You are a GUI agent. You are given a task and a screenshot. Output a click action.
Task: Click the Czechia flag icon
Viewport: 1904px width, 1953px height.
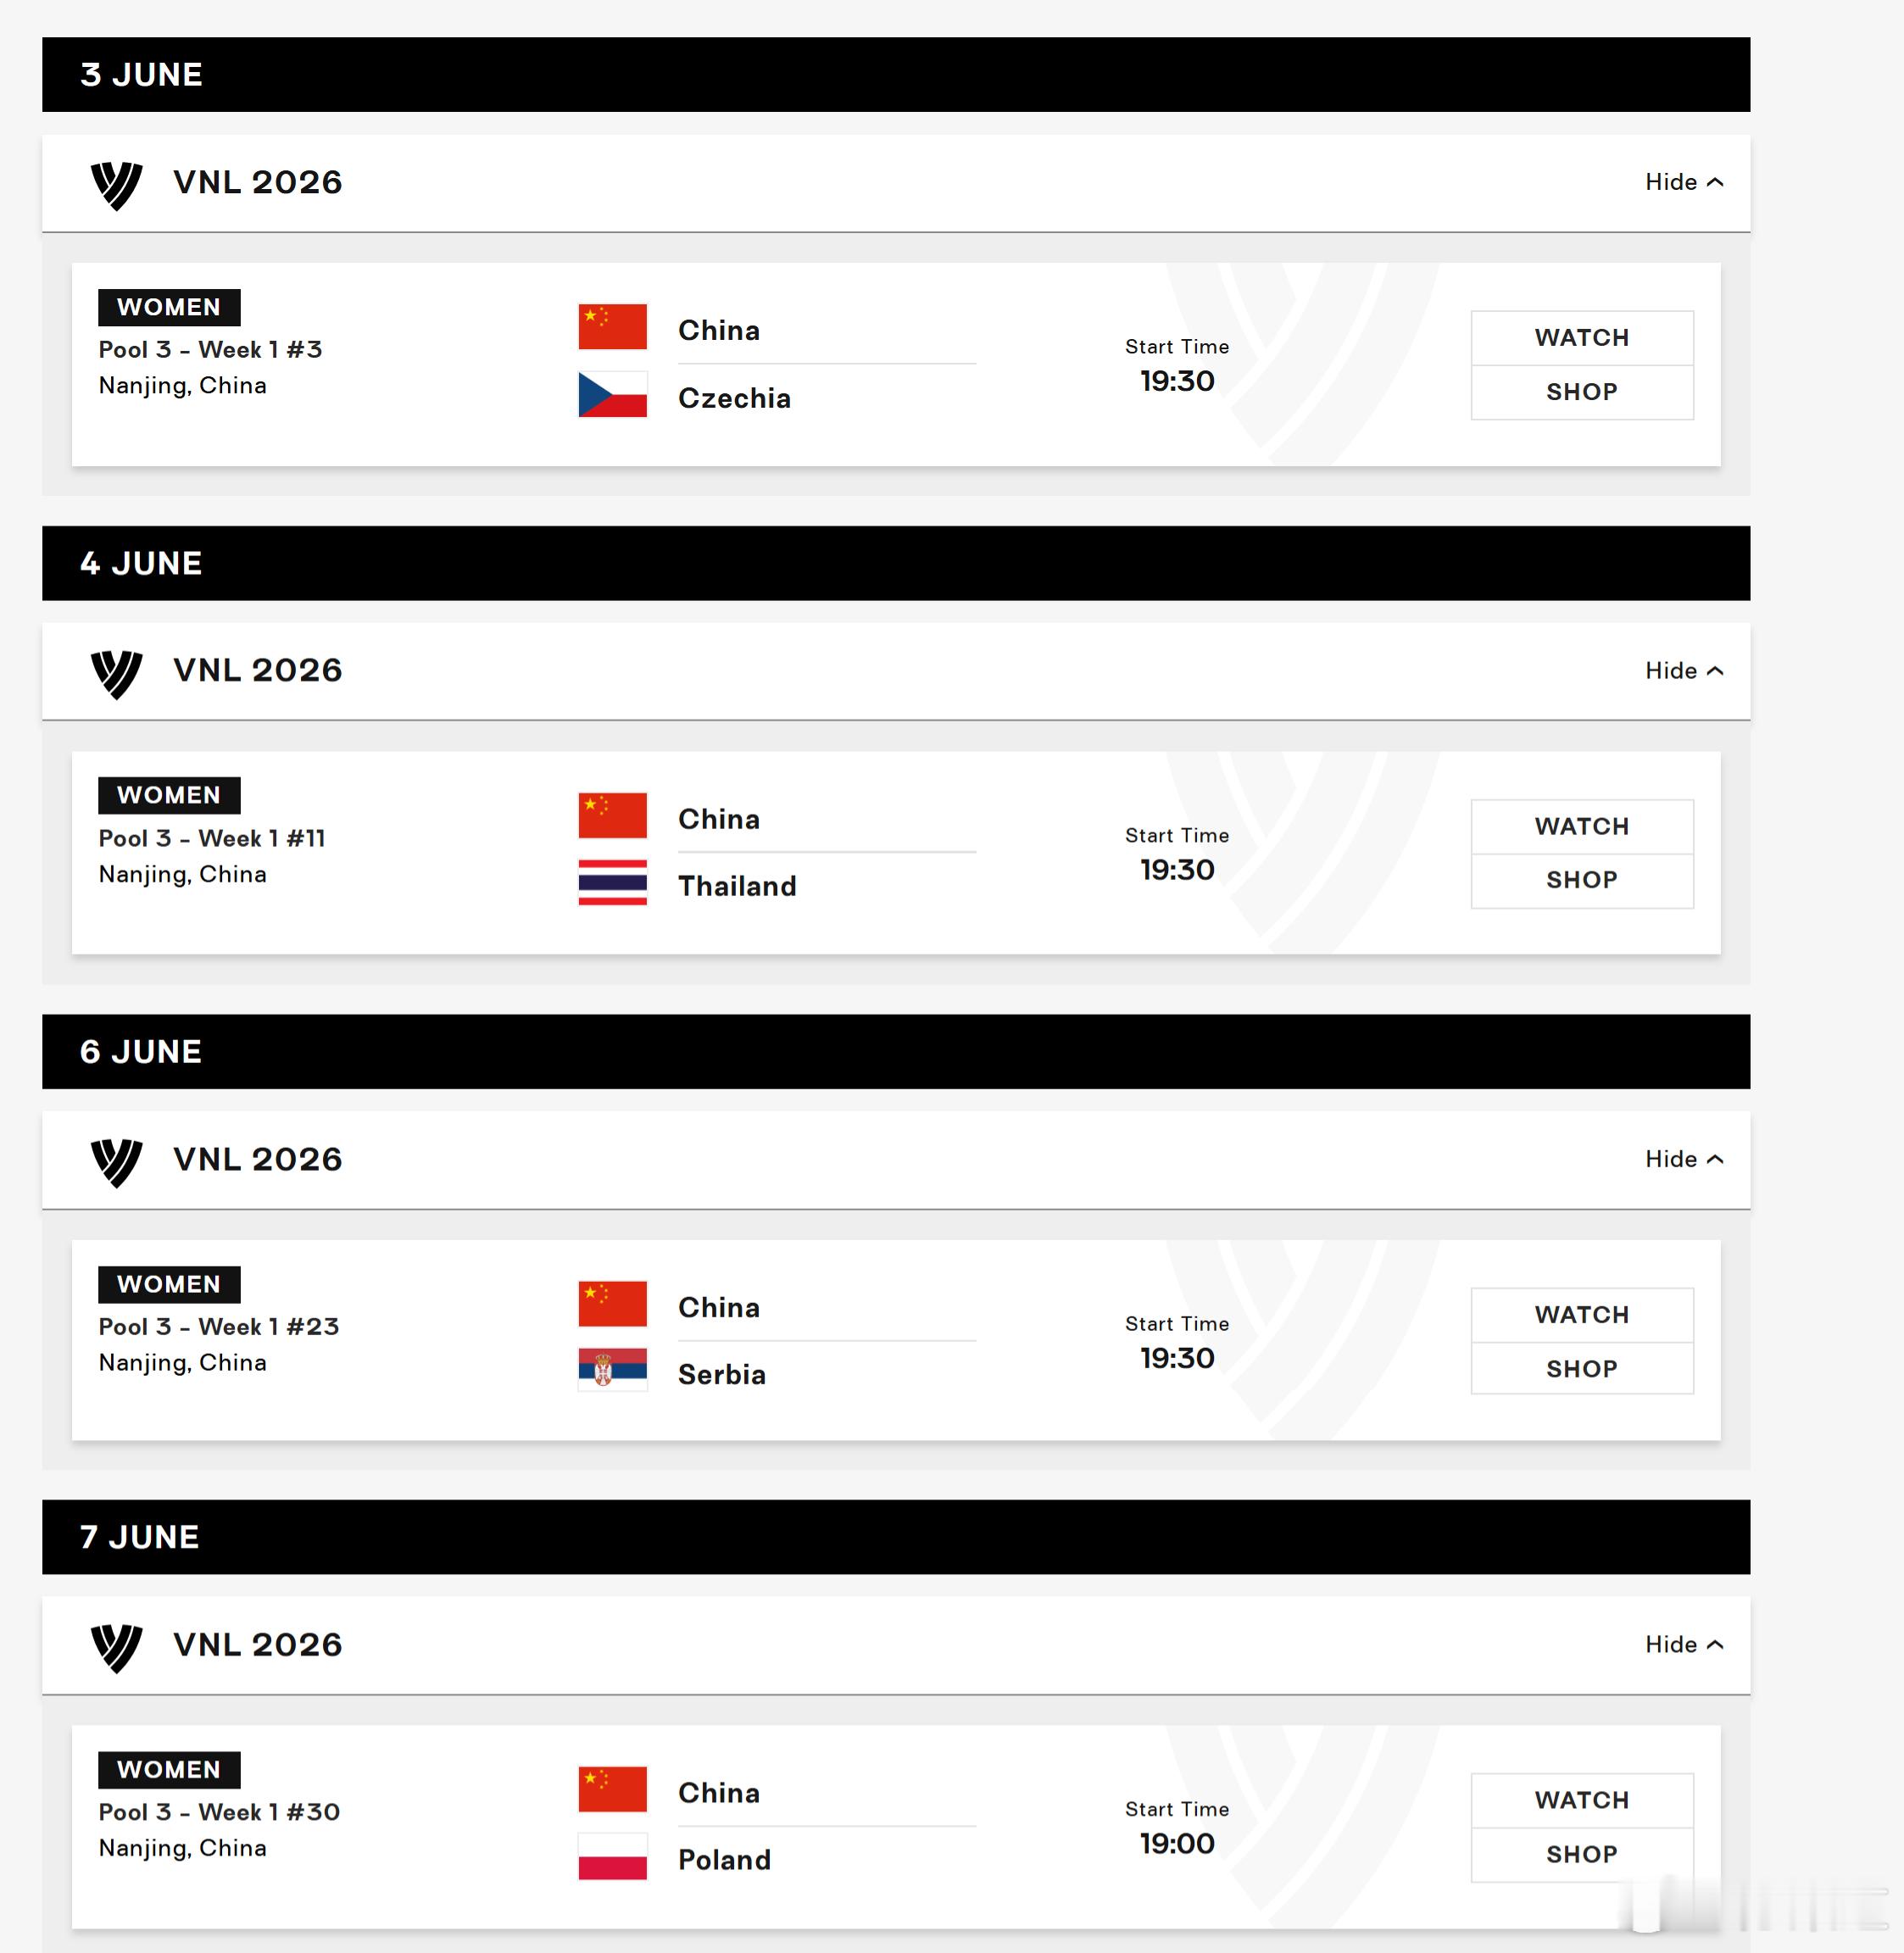[x=612, y=395]
